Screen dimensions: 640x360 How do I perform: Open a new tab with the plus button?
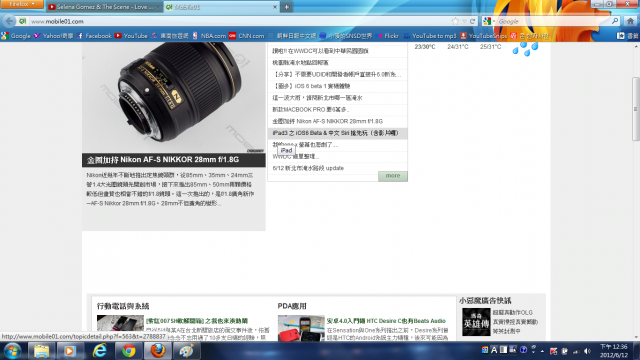[x=287, y=7]
